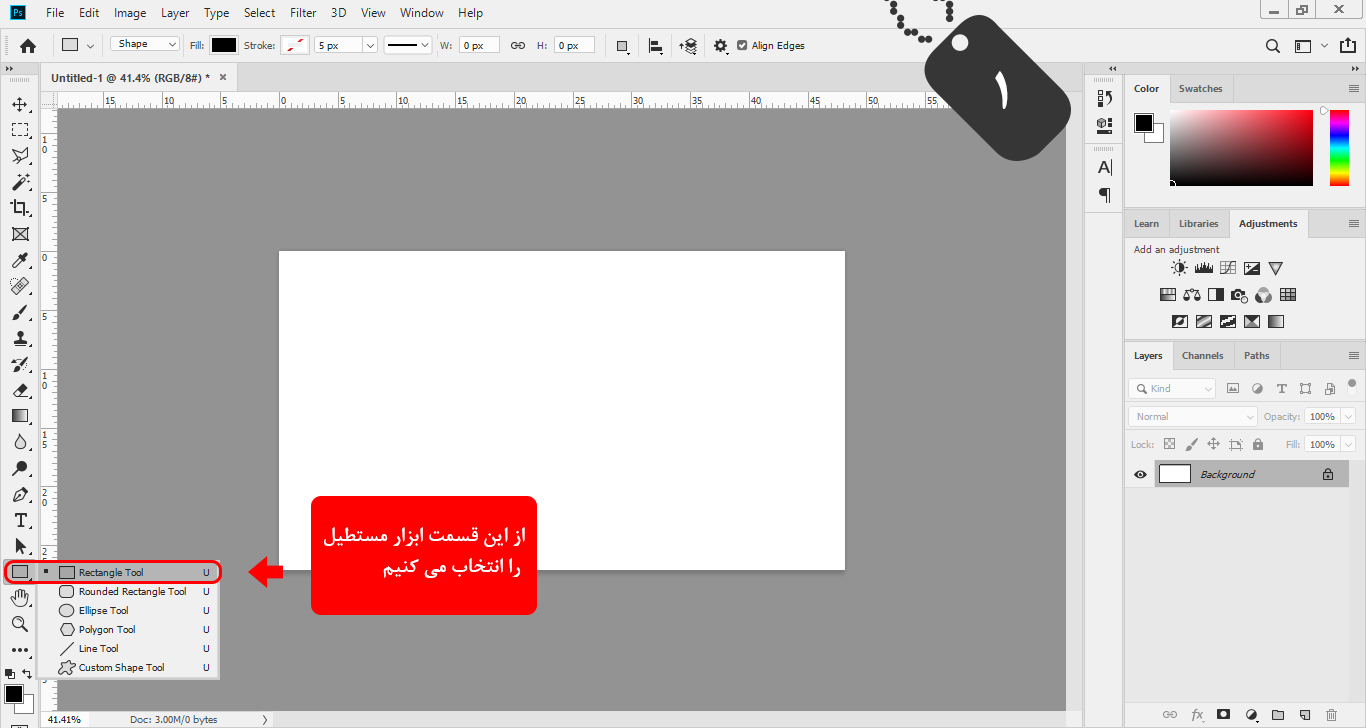1366x728 pixels.
Task: Toggle the Align Edges checkbox
Action: click(x=742, y=45)
